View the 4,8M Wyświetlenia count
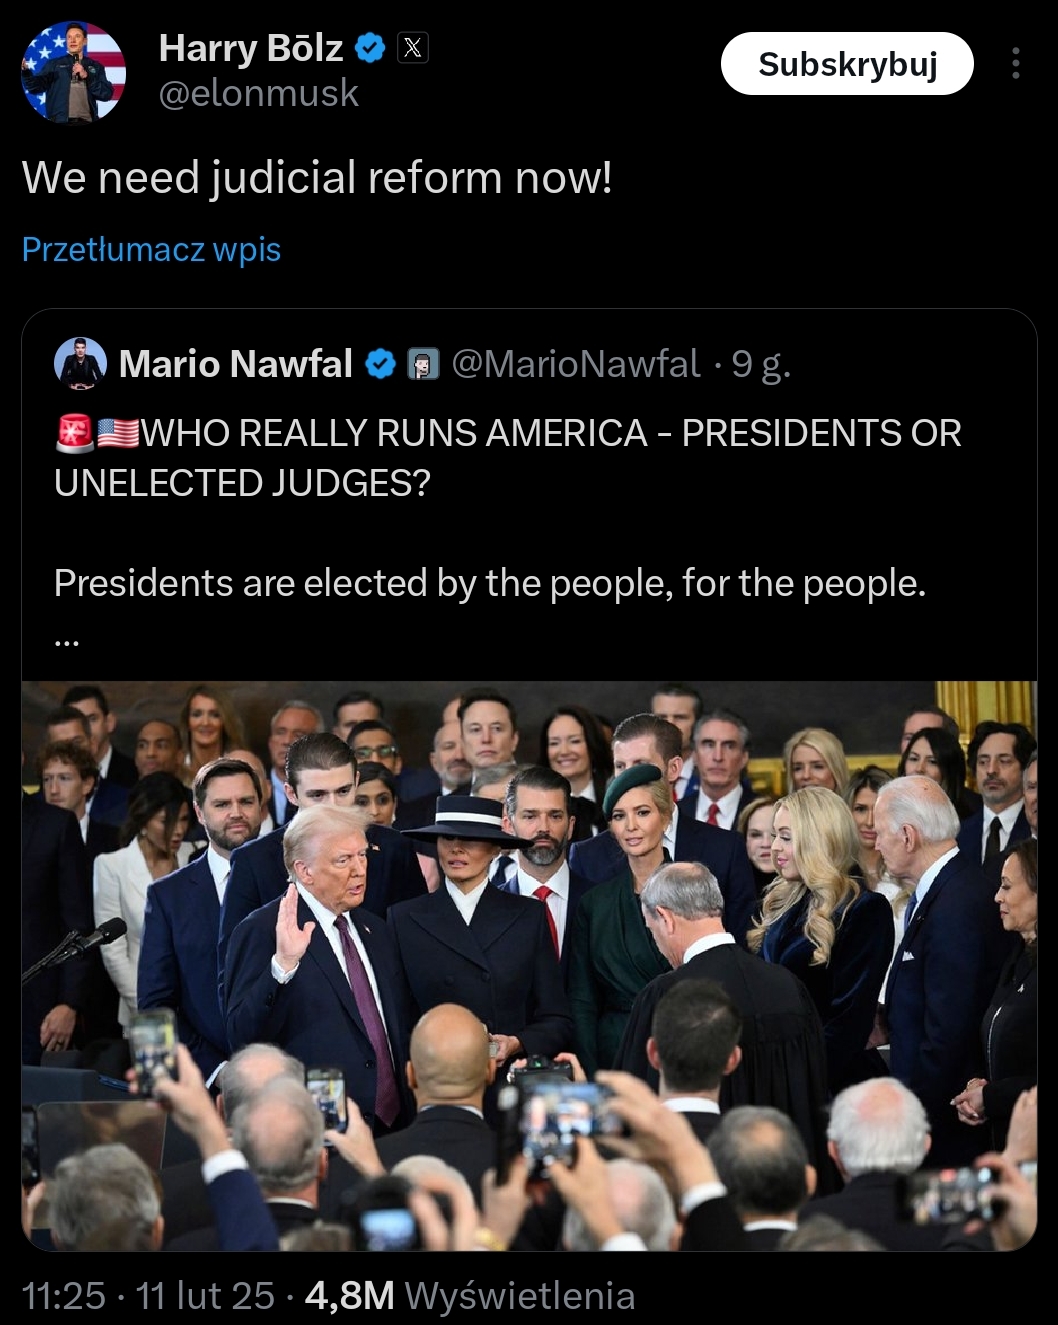 (x=470, y=1296)
